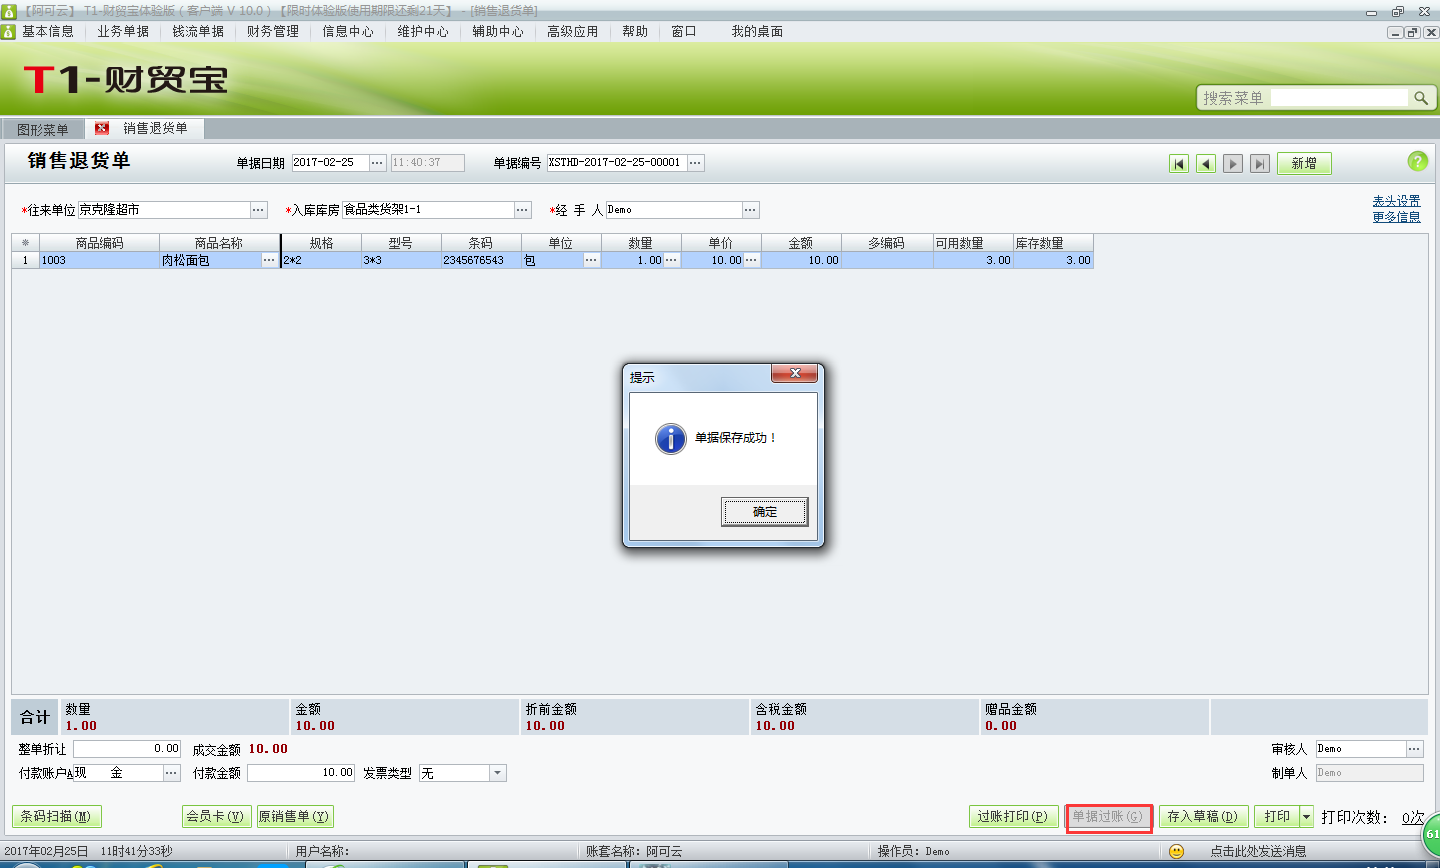Click the previous record navigation arrow

pyautogui.click(x=1206, y=163)
